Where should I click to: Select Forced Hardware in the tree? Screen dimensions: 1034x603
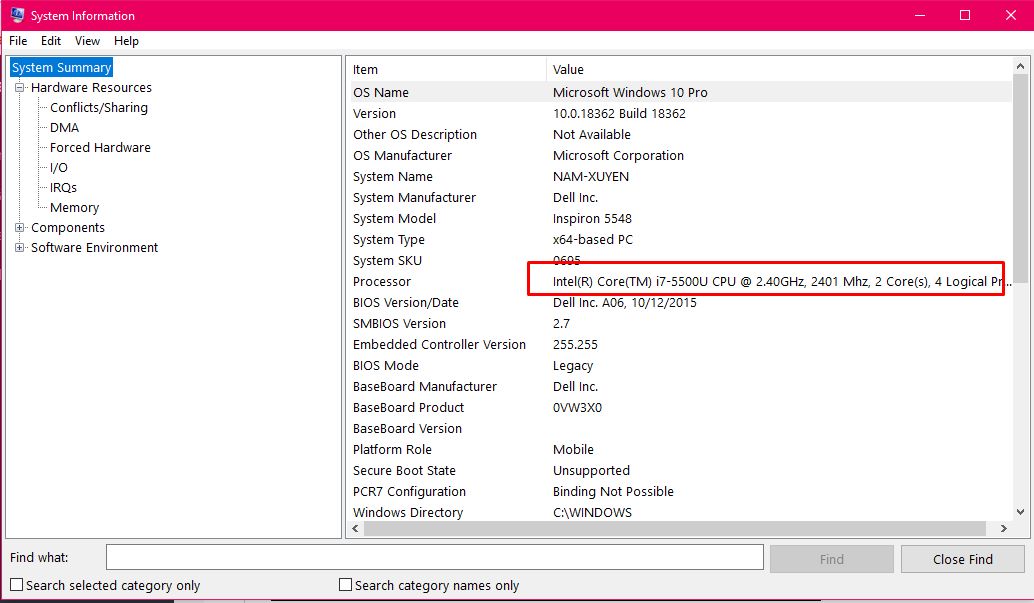[100, 147]
